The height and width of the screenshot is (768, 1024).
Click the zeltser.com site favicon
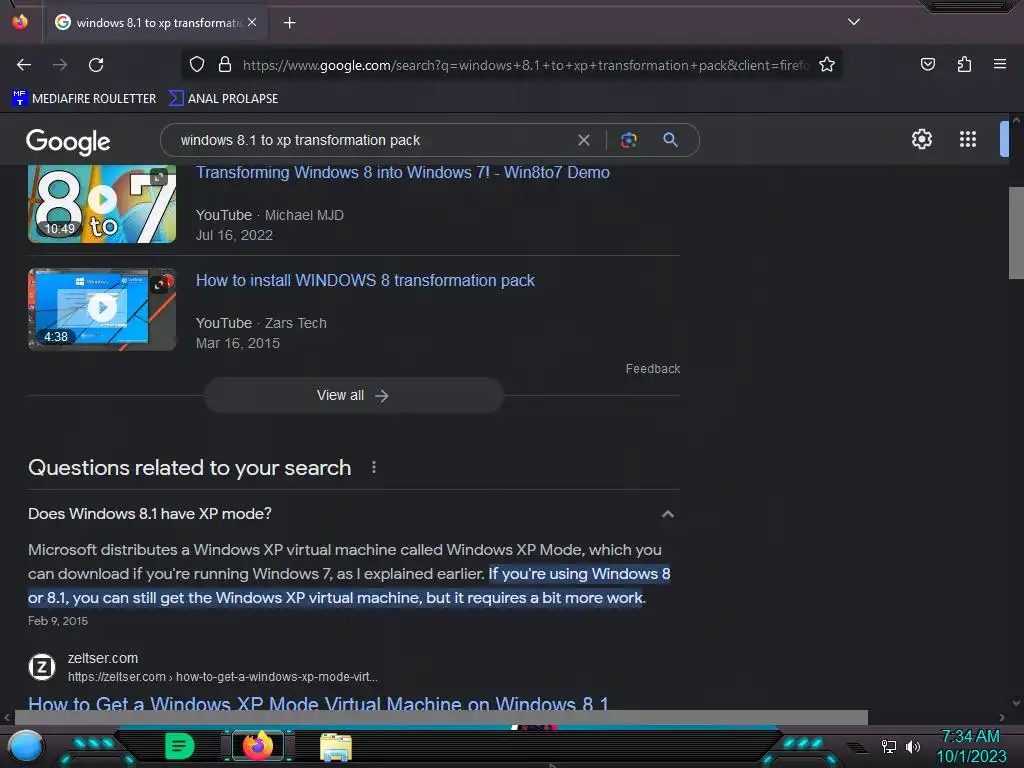tap(42, 667)
